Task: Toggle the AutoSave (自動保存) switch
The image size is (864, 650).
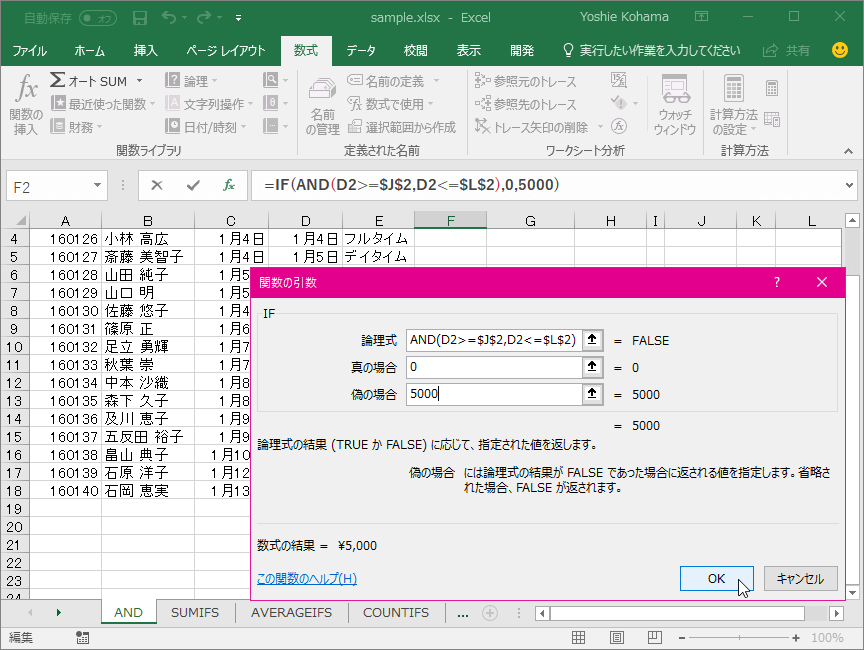Action: [98, 18]
